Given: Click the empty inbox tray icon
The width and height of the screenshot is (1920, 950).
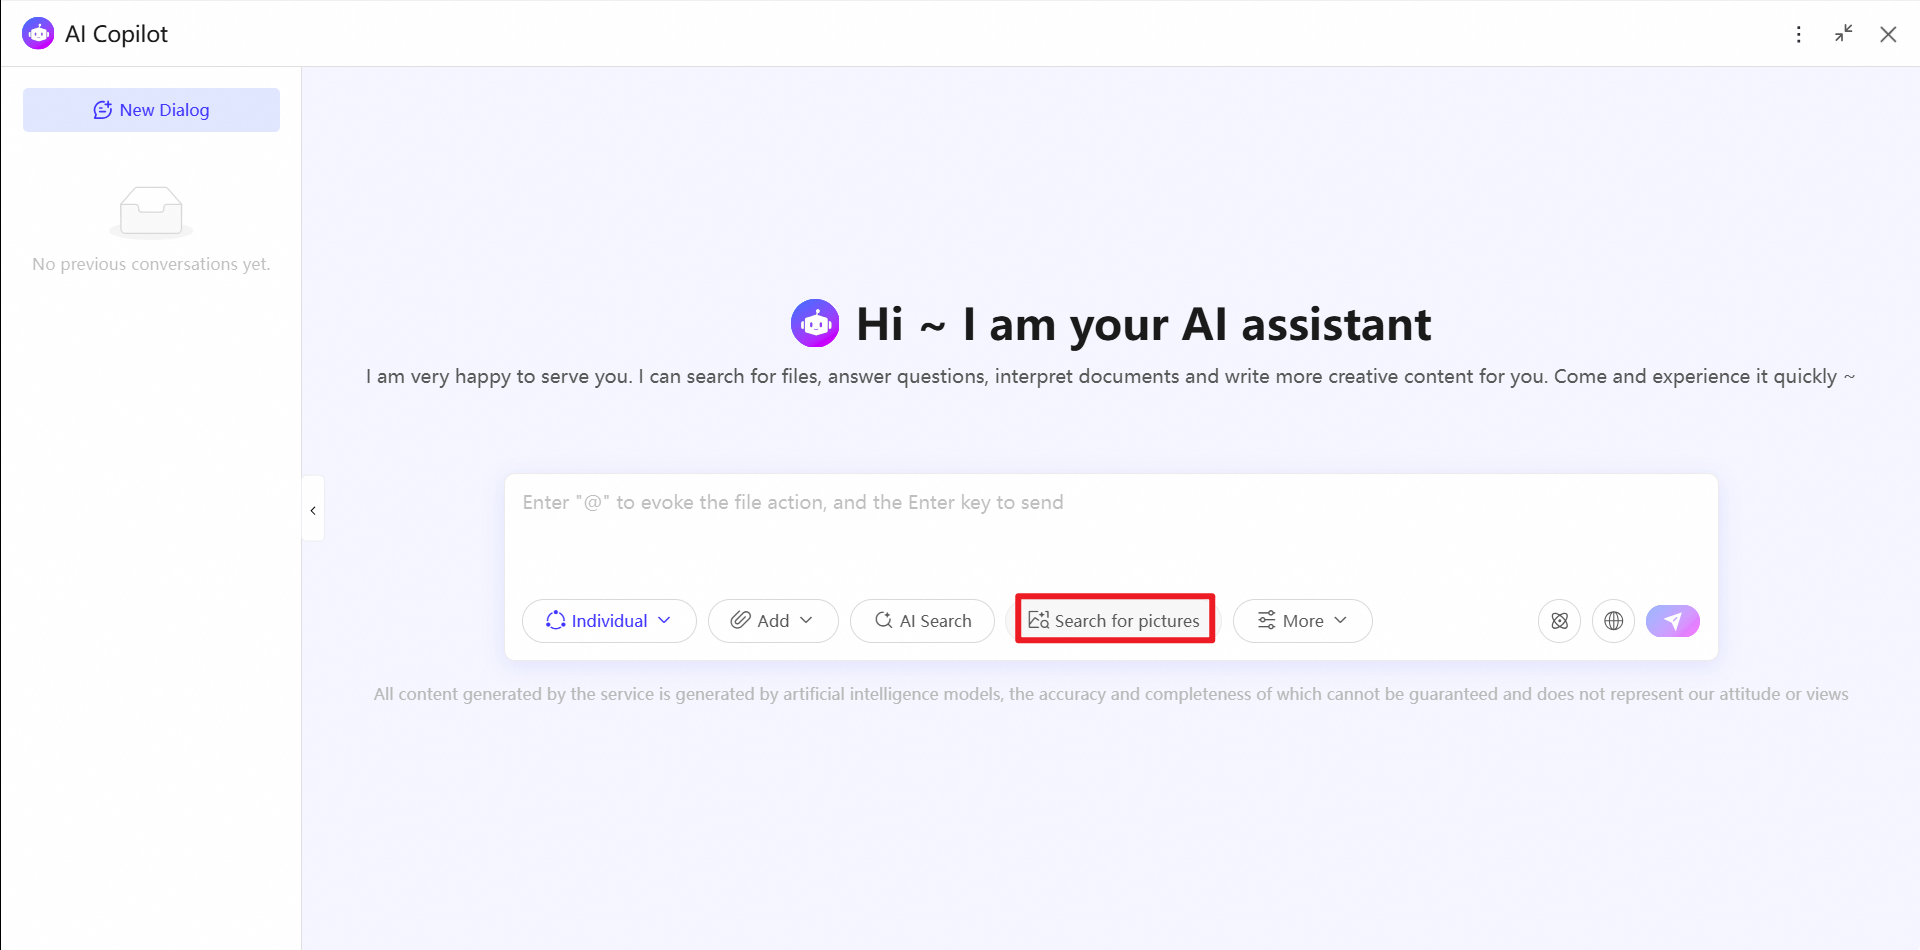Looking at the screenshot, I should tap(151, 212).
